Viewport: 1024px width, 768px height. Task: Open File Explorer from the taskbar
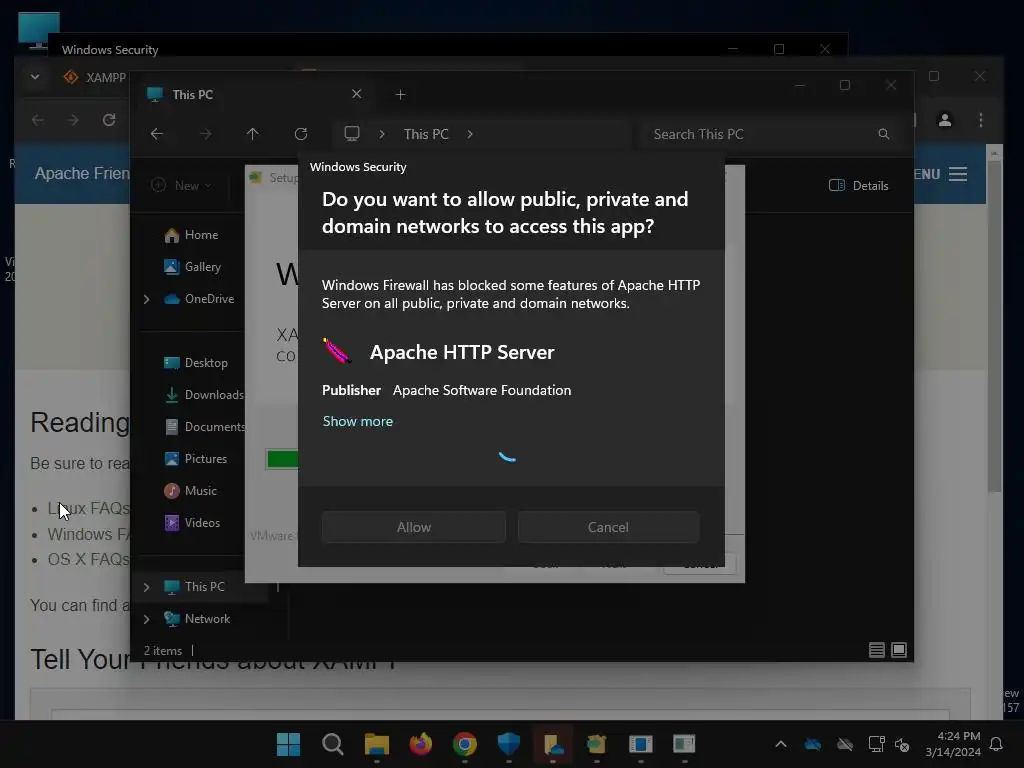pos(377,744)
